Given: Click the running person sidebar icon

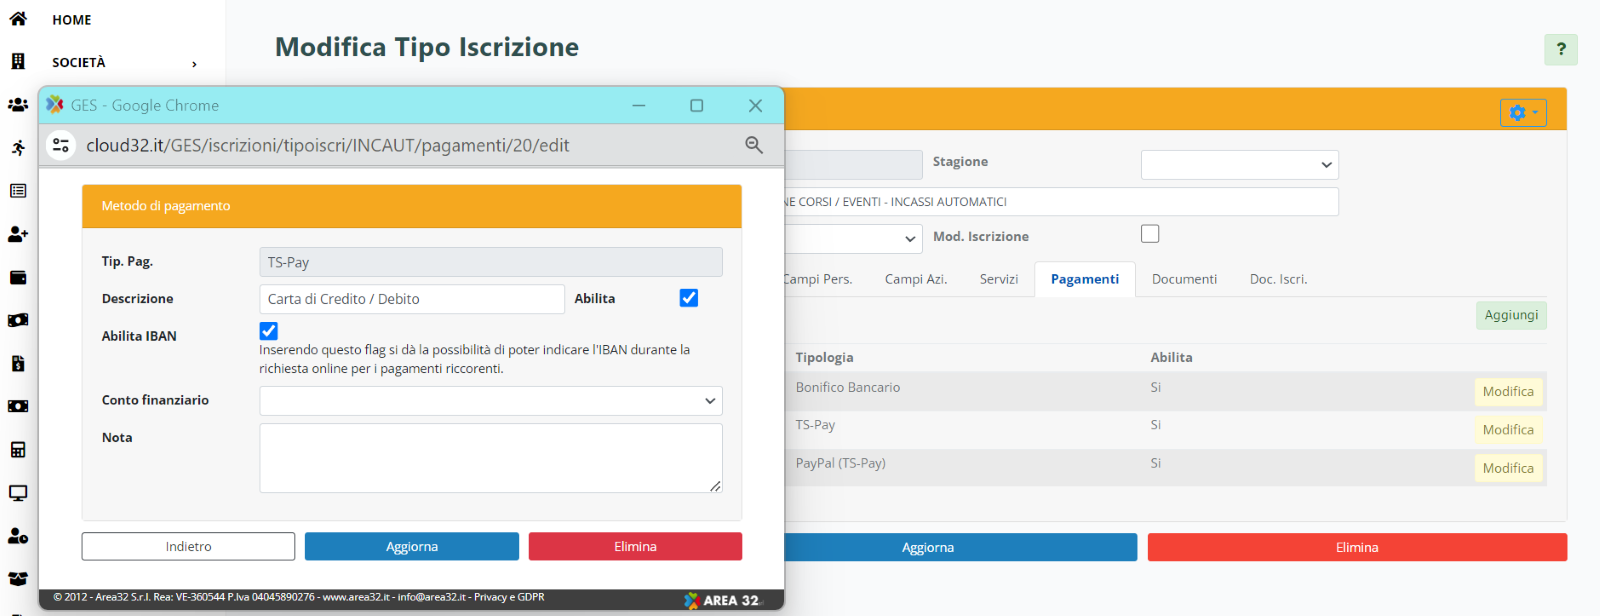Looking at the screenshot, I should pyautogui.click(x=18, y=148).
